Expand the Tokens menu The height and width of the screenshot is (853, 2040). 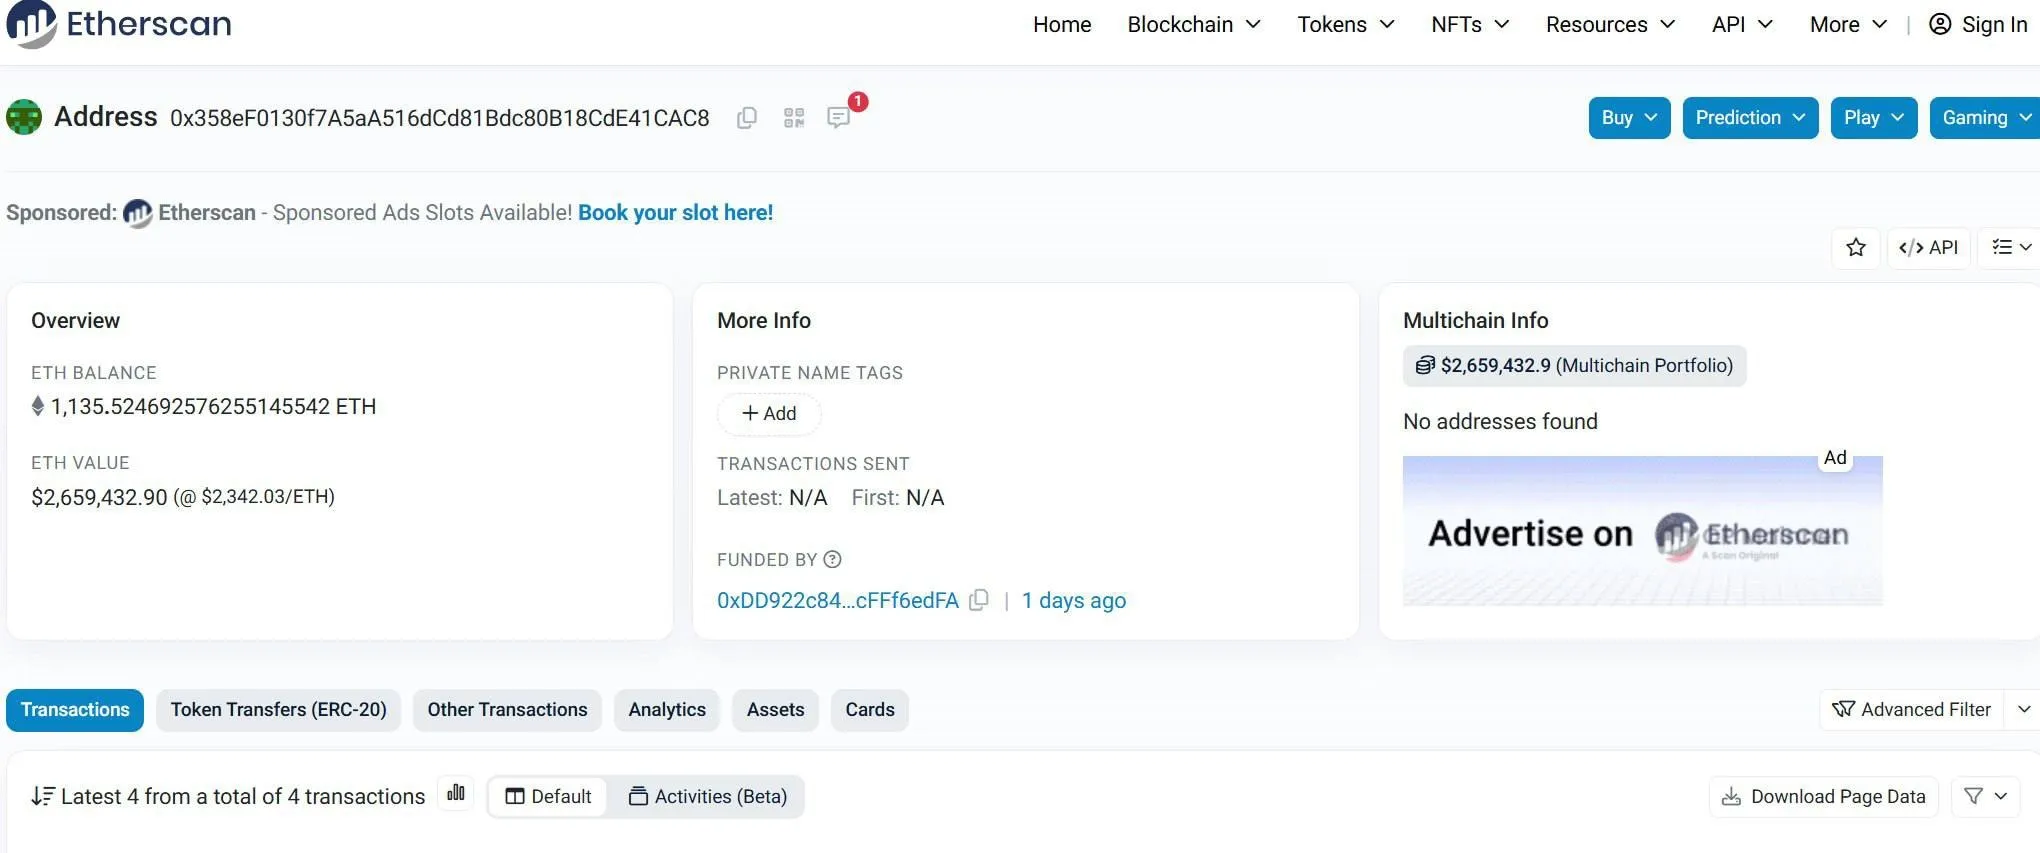[x=1346, y=24]
